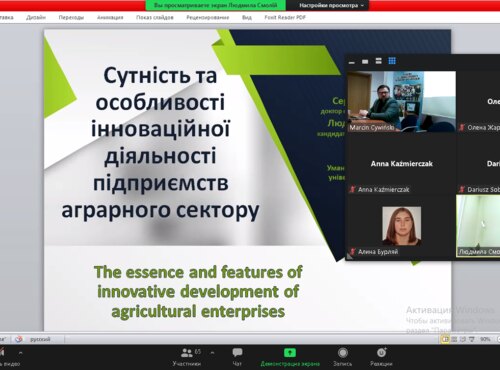The height and width of the screenshot is (370, 500).
Task: Switch video panel to strip view
Action: tap(378, 61)
